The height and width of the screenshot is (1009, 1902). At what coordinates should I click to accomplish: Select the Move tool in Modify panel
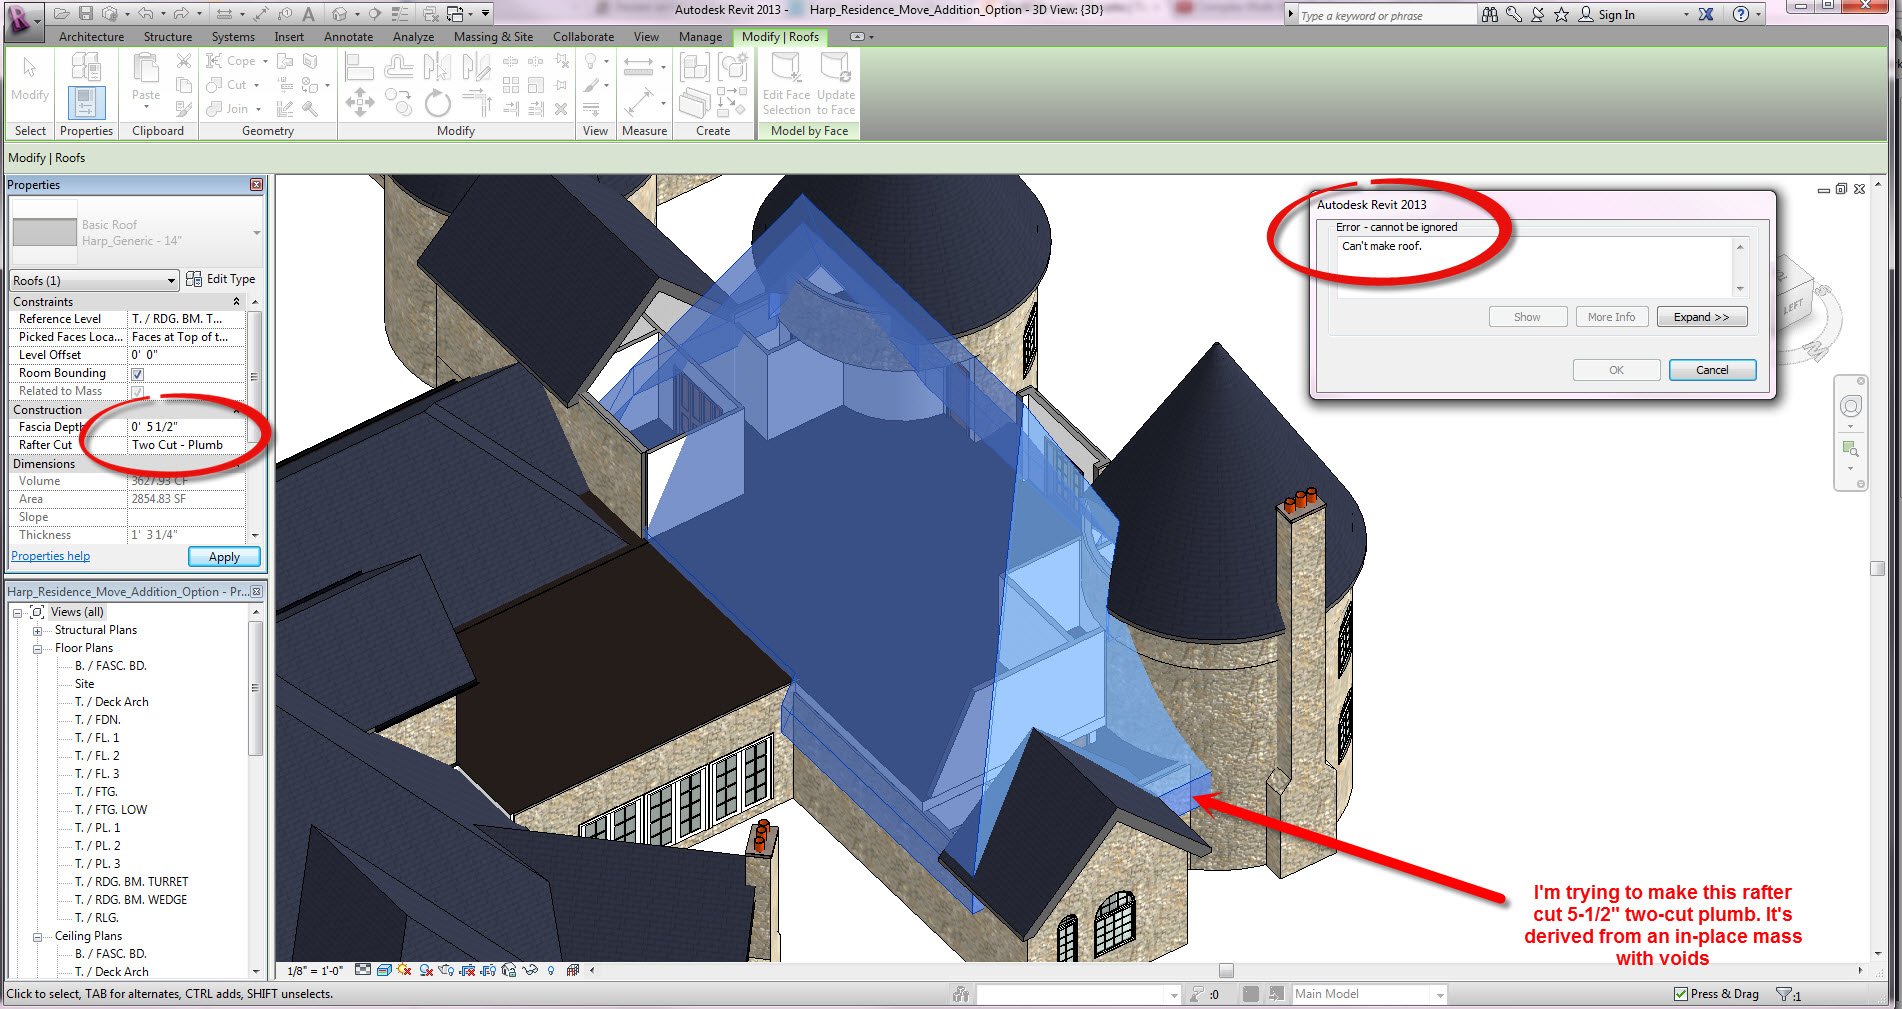(x=359, y=102)
